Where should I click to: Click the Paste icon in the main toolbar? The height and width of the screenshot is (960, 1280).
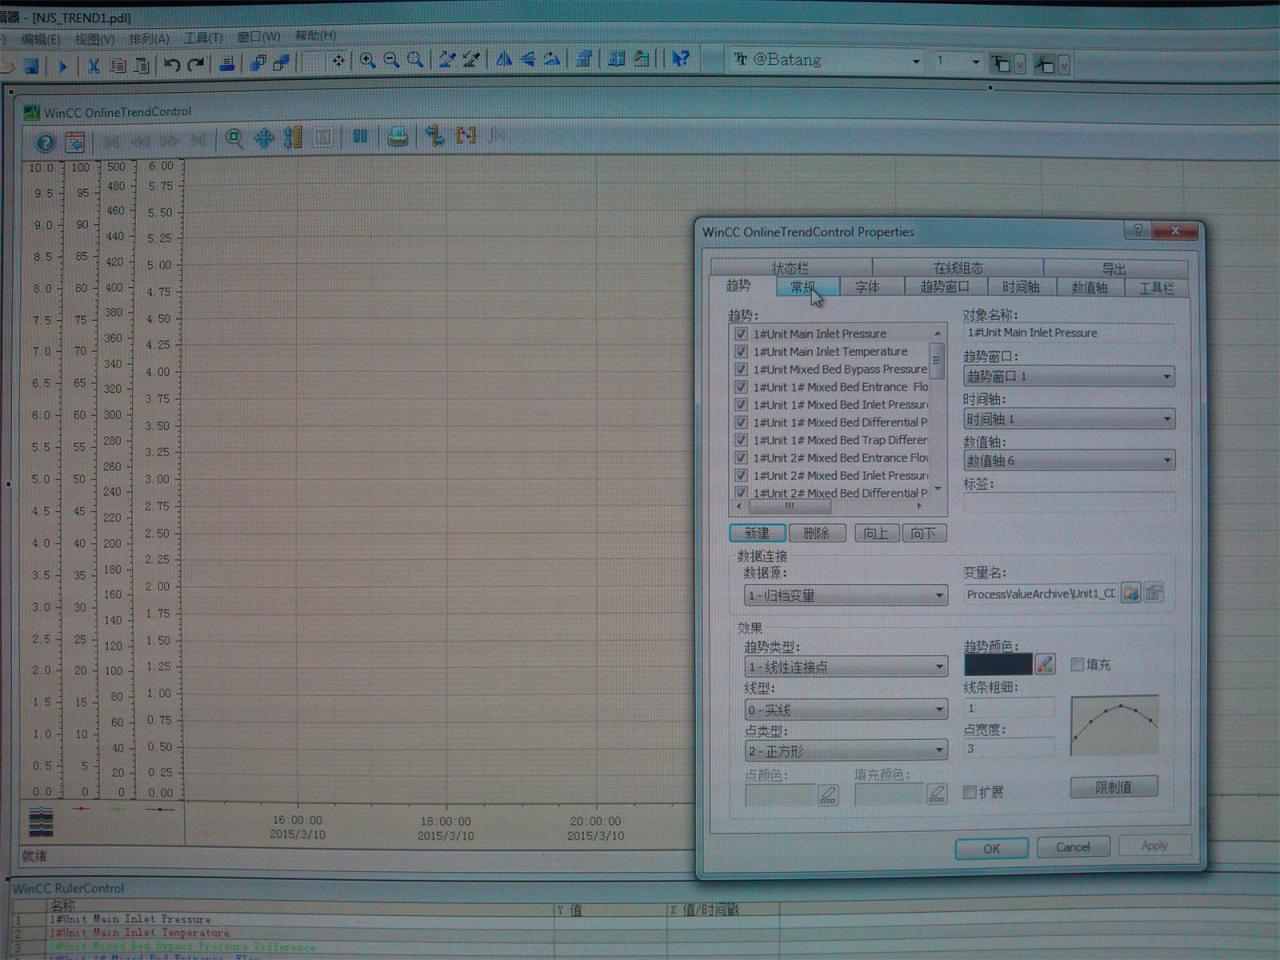pos(141,66)
